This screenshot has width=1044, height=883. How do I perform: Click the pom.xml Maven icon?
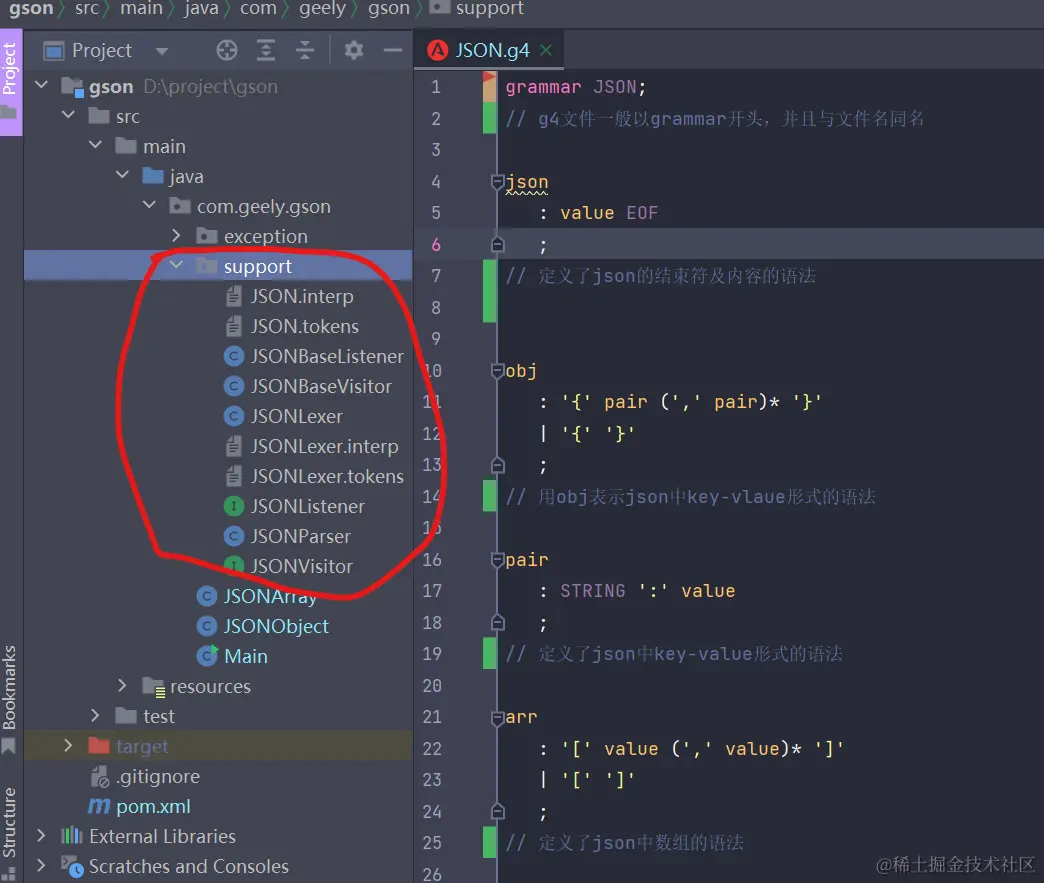99,806
